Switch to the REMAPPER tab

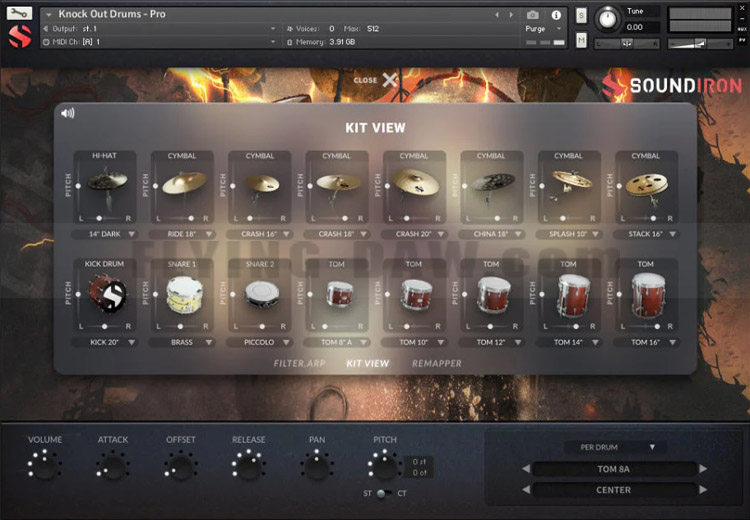click(x=437, y=364)
